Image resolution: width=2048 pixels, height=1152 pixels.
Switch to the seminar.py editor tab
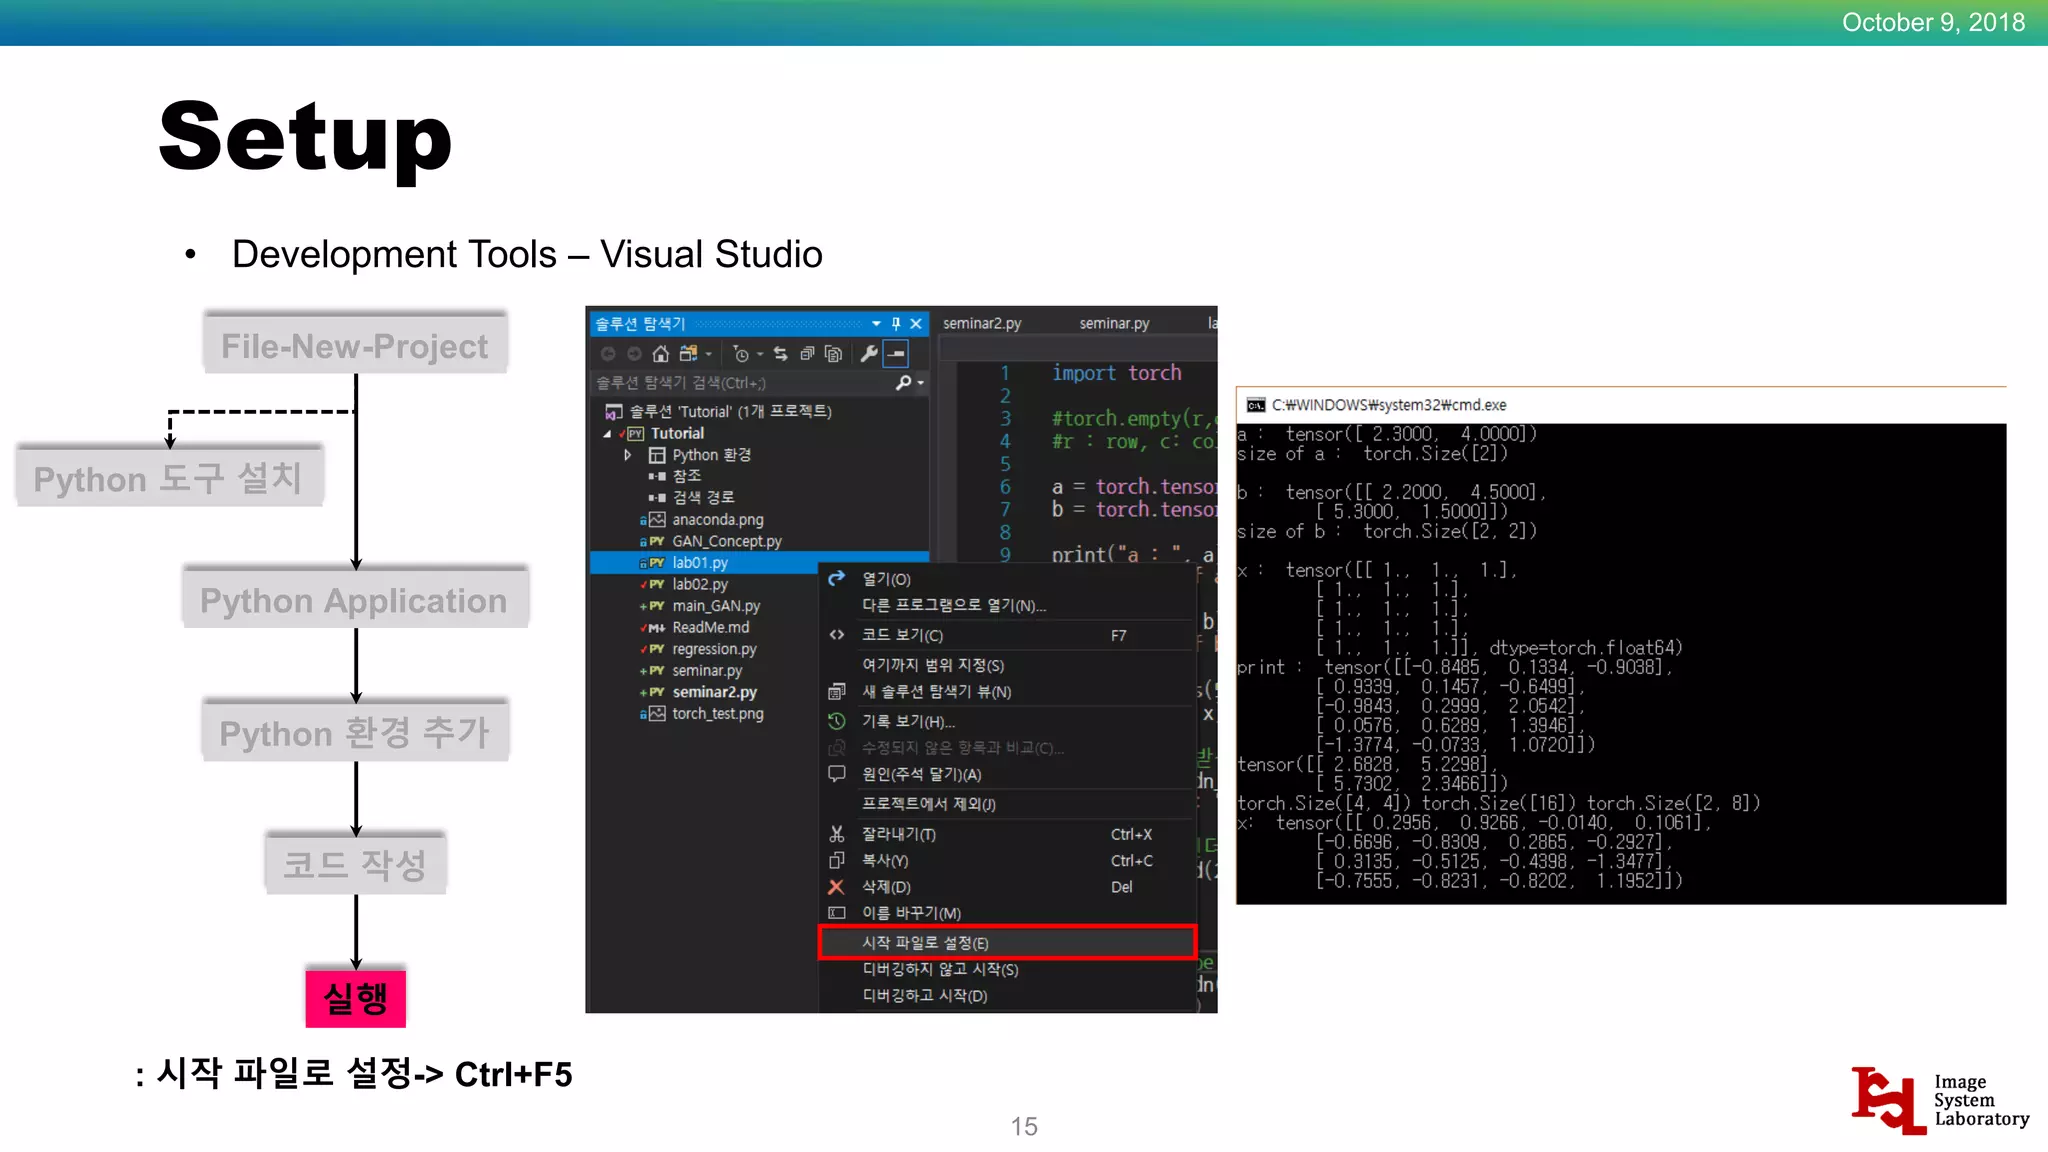coord(1114,324)
